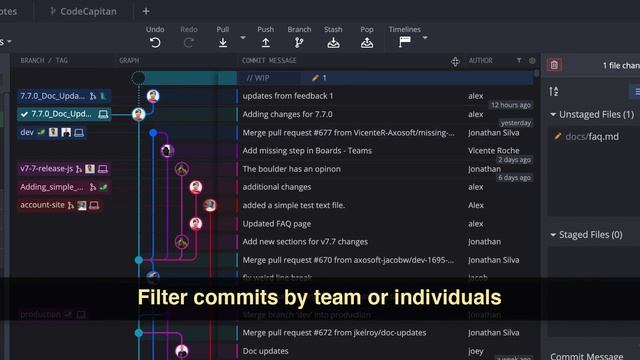Click the laptop icon on account-site branch
Image resolution: width=640 pixels, height=360 pixels.
tap(94, 205)
